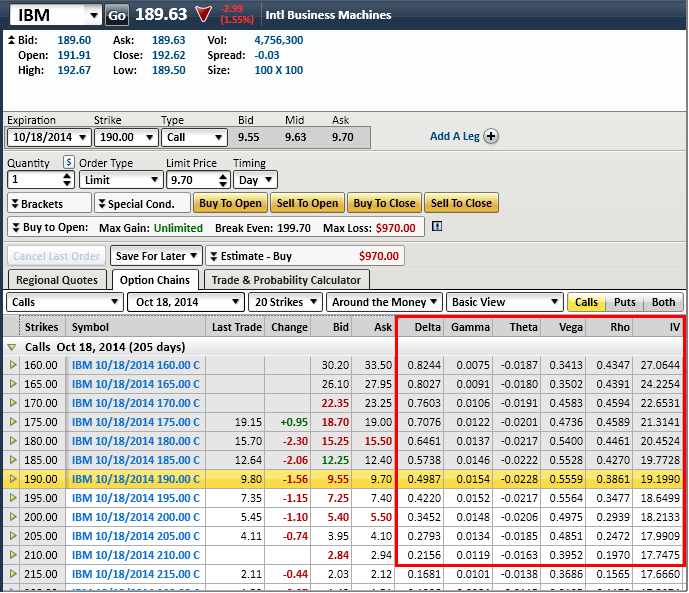Open the Around the Money dropdown

coord(384,302)
